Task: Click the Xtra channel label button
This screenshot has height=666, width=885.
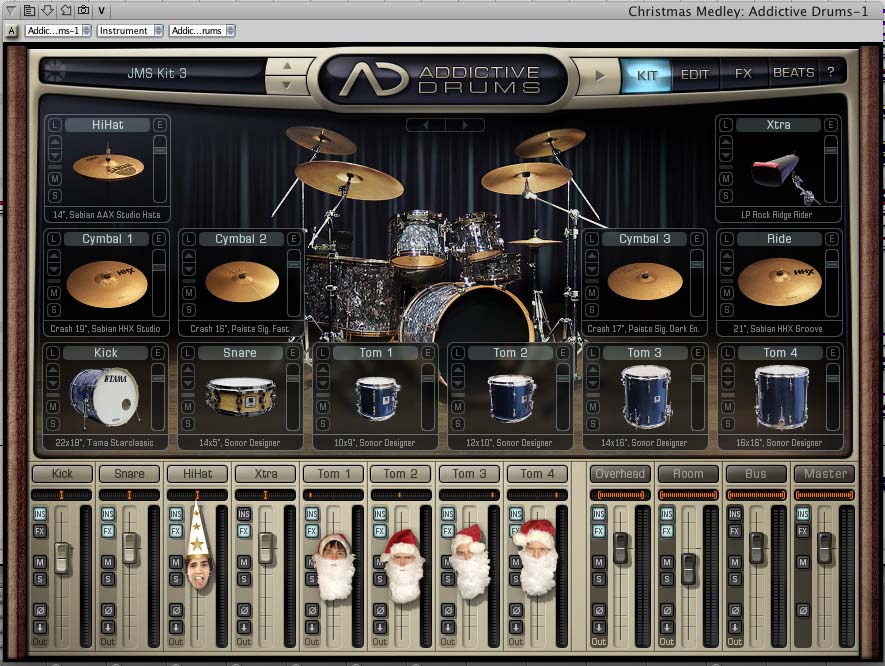Action: click(265, 474)
